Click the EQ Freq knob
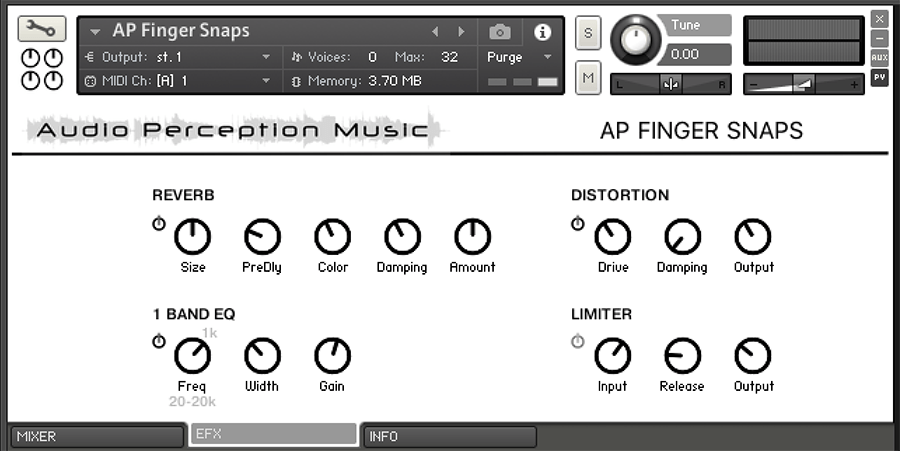 (x=192, y=356)
